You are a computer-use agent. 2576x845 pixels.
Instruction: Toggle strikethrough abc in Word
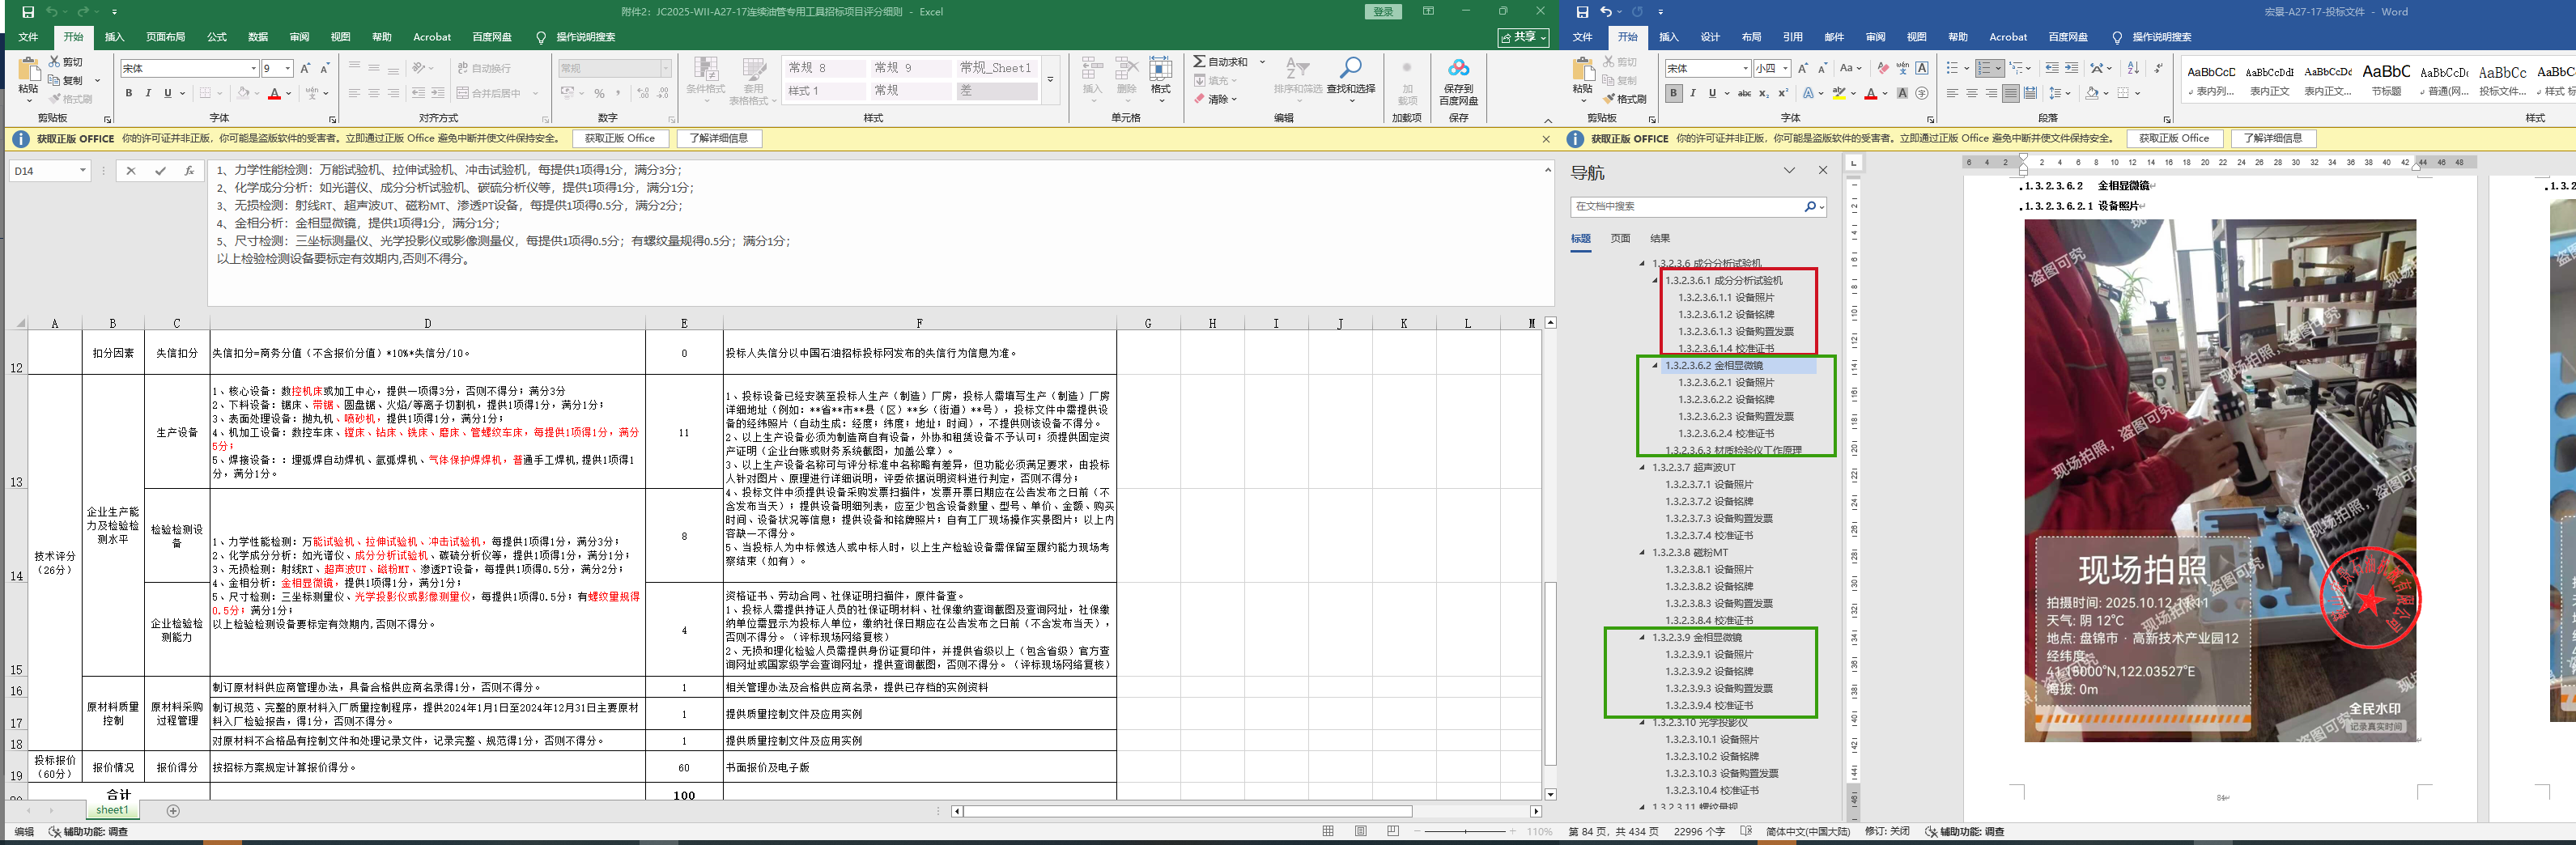pos(1744,93)
